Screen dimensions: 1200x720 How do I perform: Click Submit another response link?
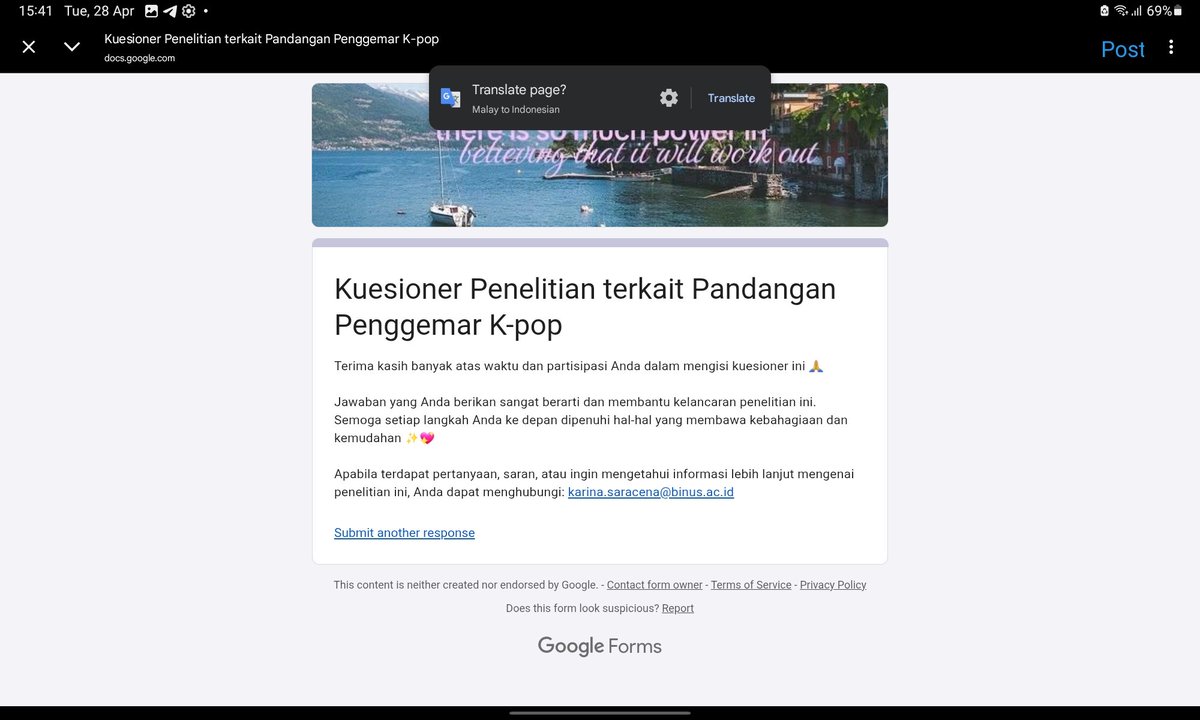coord(404,533)
